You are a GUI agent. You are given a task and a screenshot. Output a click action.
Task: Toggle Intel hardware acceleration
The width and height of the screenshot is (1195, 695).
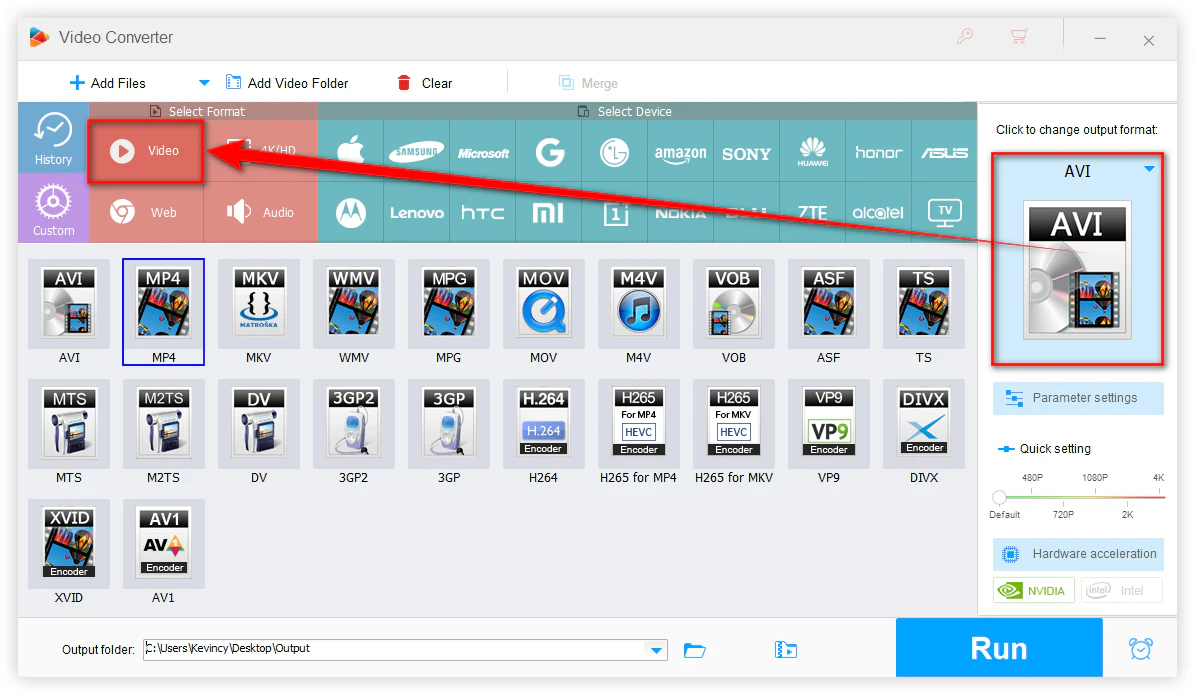(1121, 590)
